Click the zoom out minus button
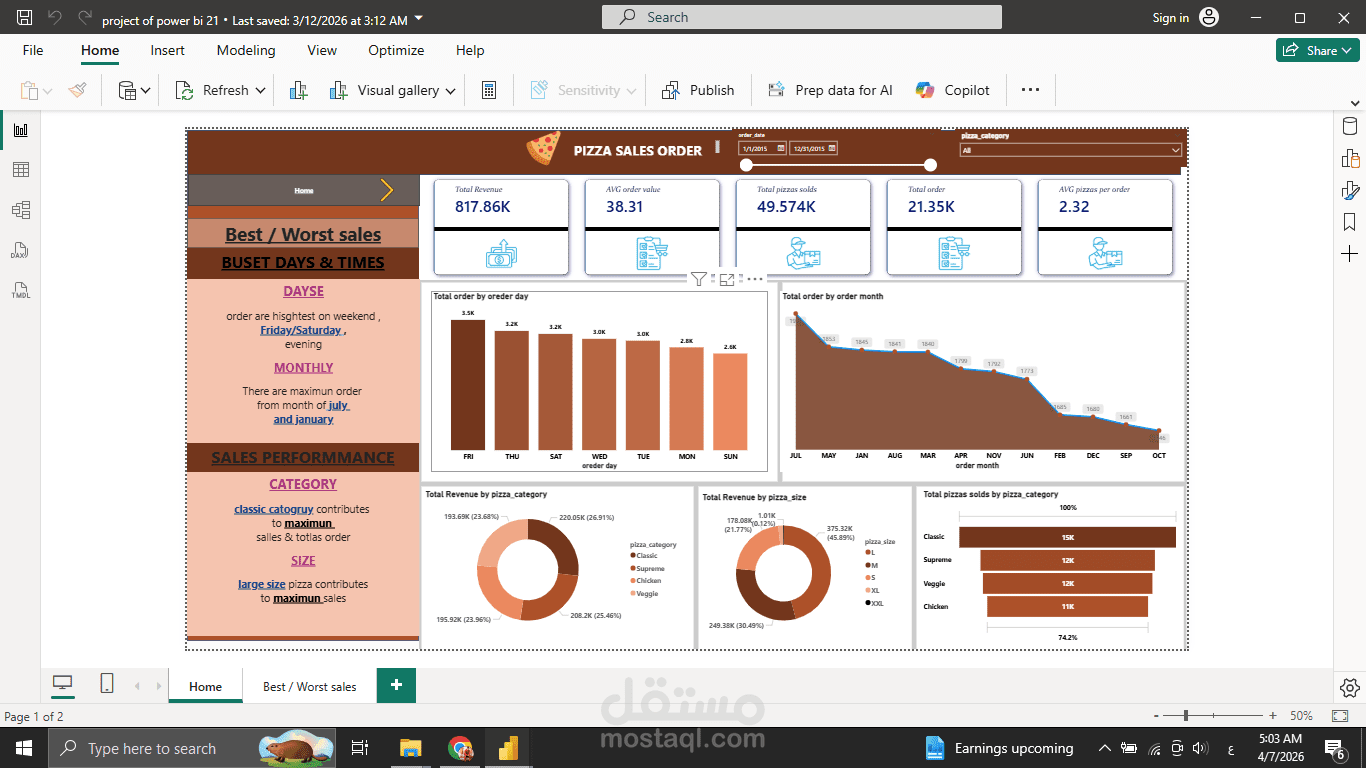The height and width of the screenshot is (768, 1366). pos(1155,716)
